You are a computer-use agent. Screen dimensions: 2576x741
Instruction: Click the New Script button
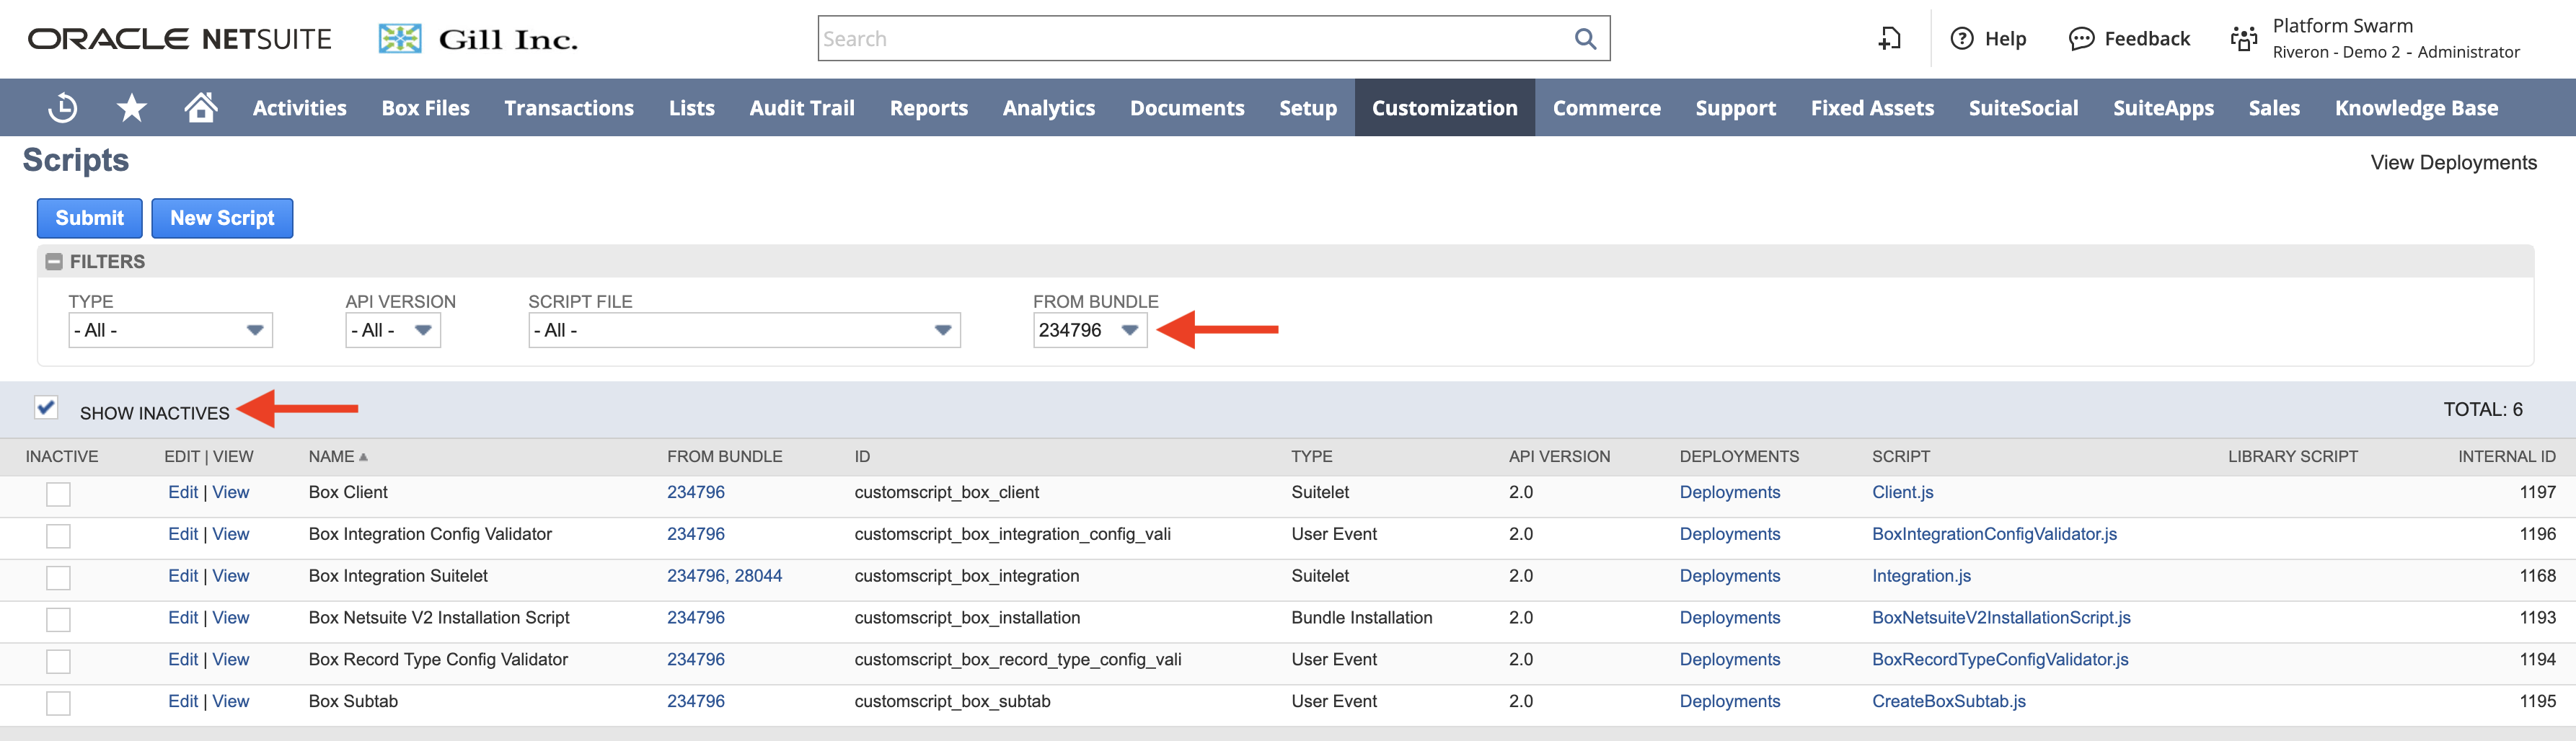click(x=222, y=218)
